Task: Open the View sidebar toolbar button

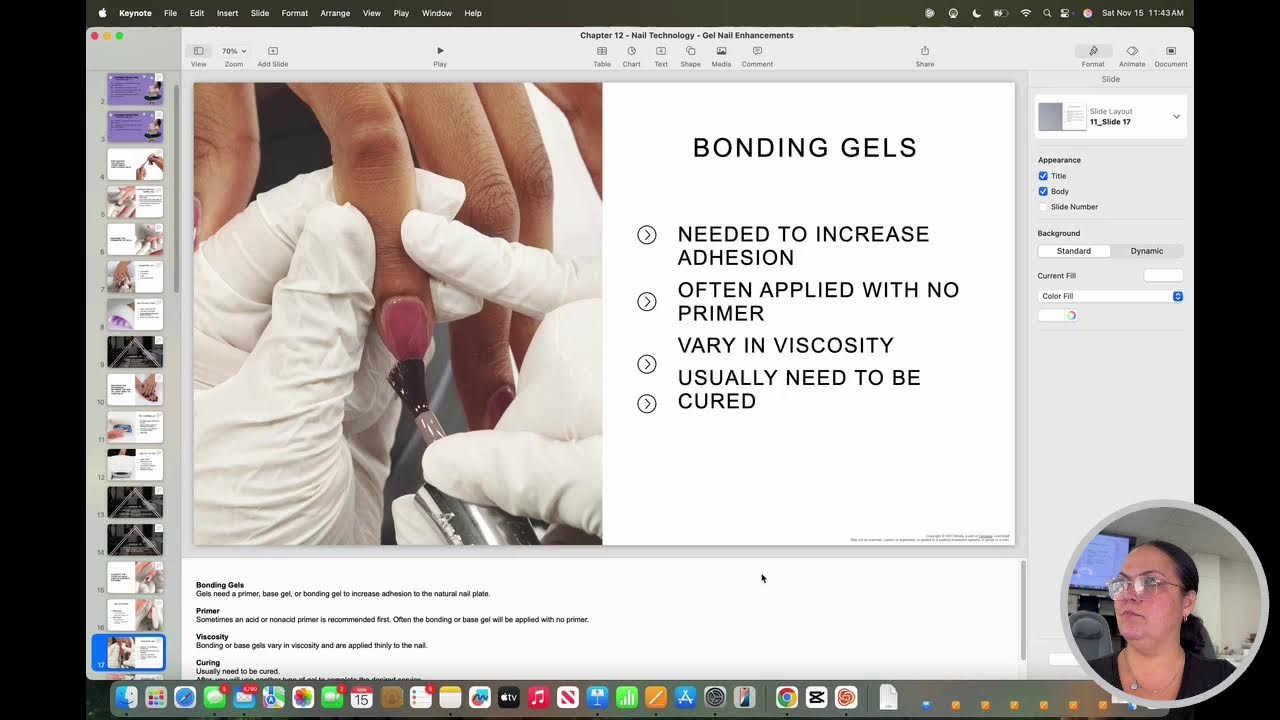Action: [198, 51]
